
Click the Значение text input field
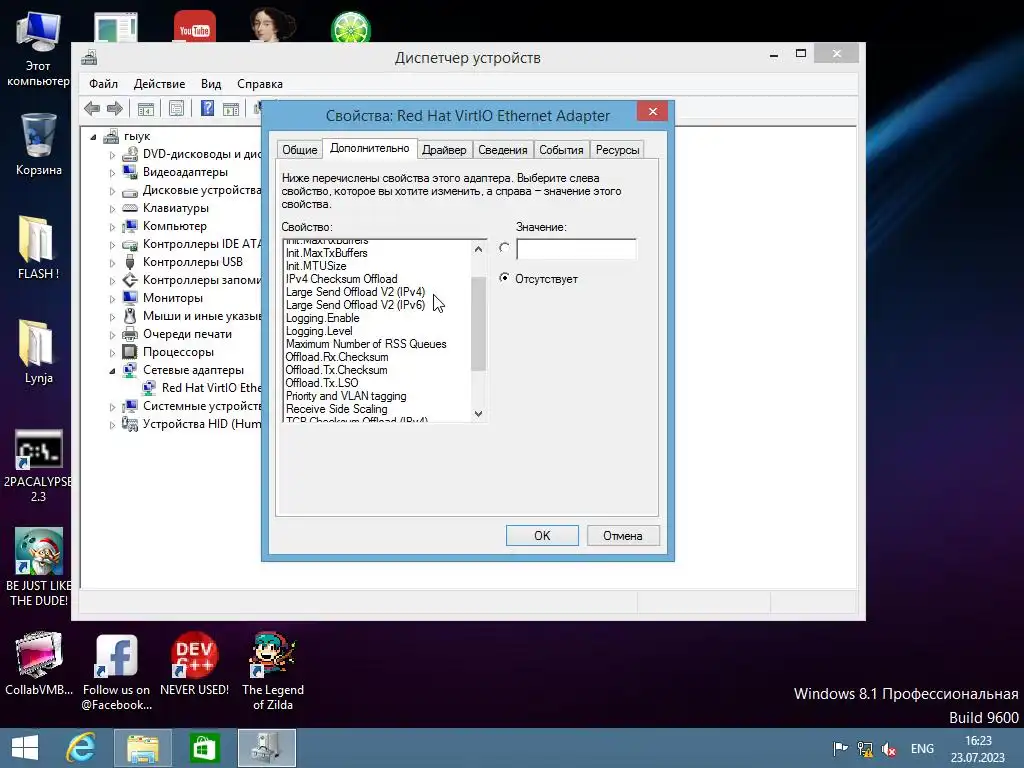pos(576,249)
